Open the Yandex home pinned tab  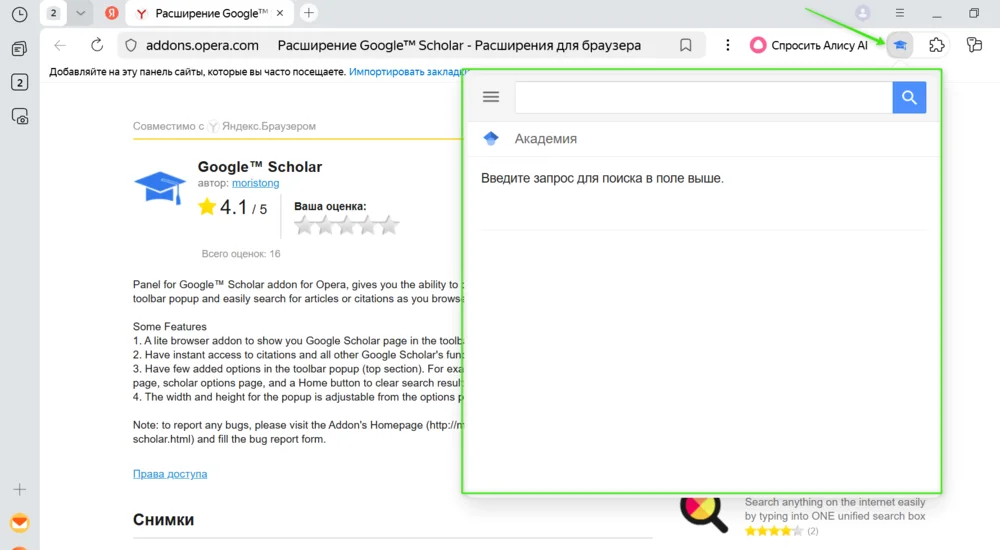tap(112, 13)
